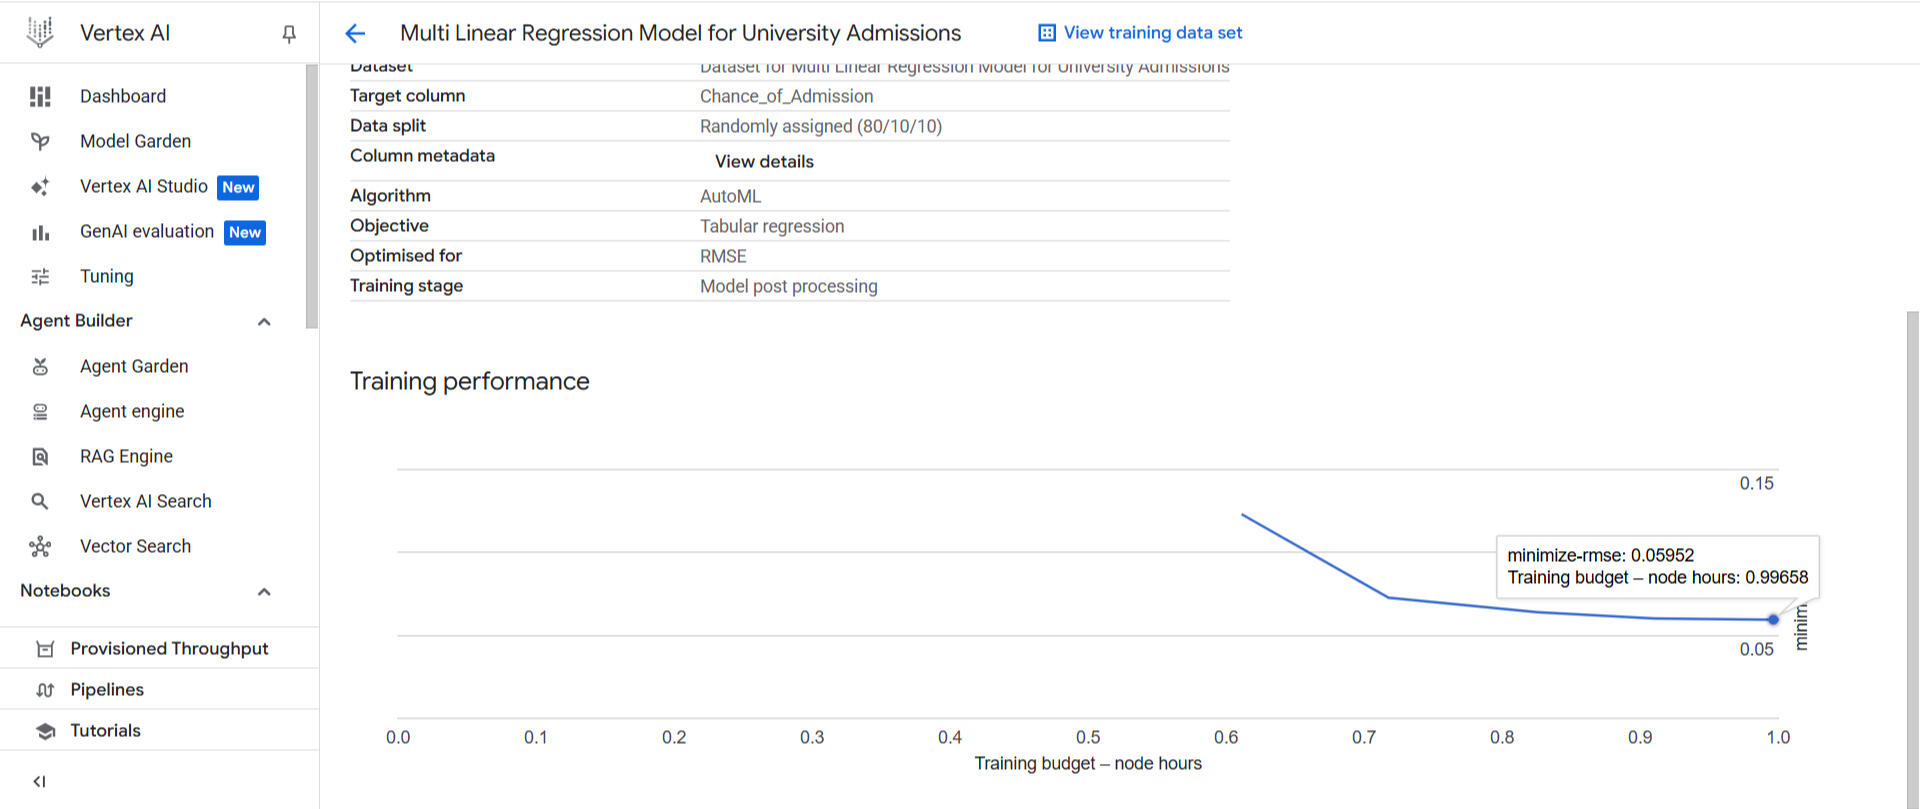Collapse the side navigation panel
Image resolution: width=1920 pixels, height=809 pixels.
tap(39, 781)
